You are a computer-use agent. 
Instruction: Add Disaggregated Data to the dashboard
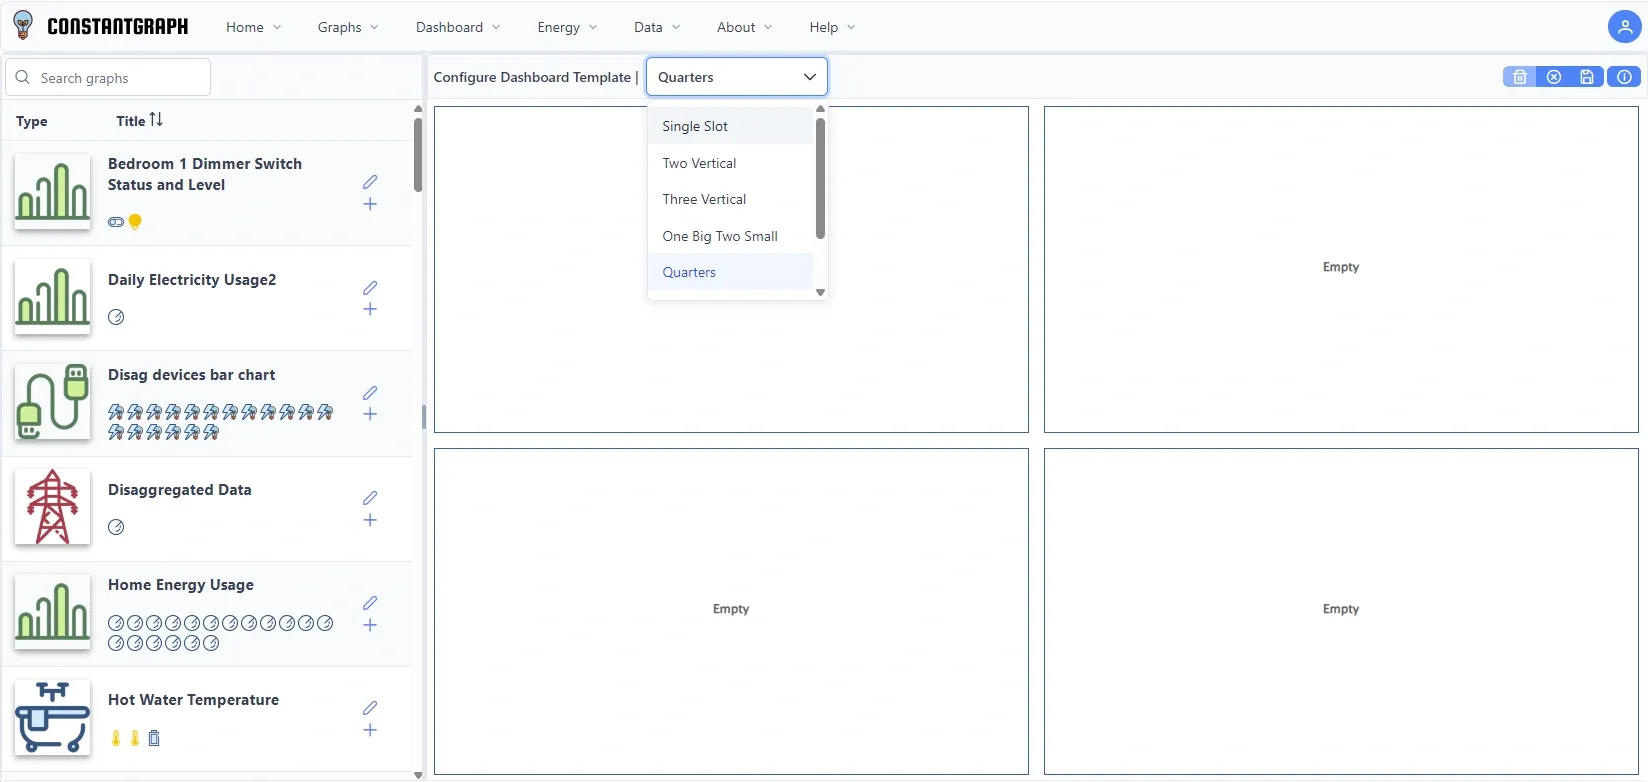(x=370, y=520)
